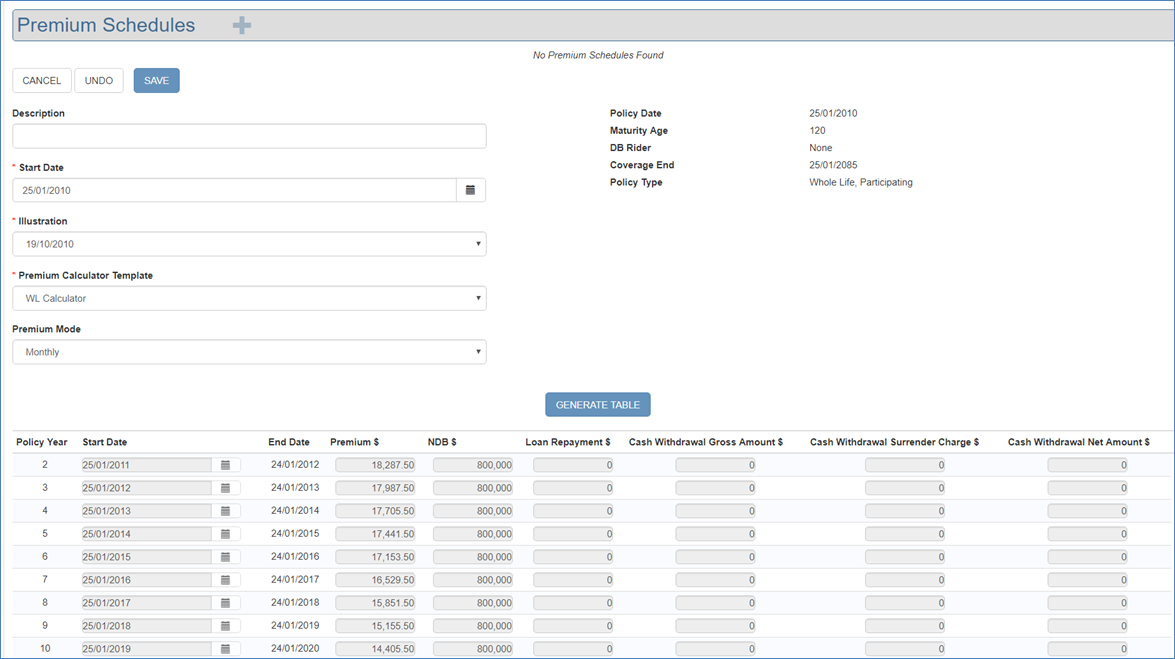This screenshot has height=659, width=1175.
Task: Open calendar icon for policy year 9 row
Action: [225, 626]
